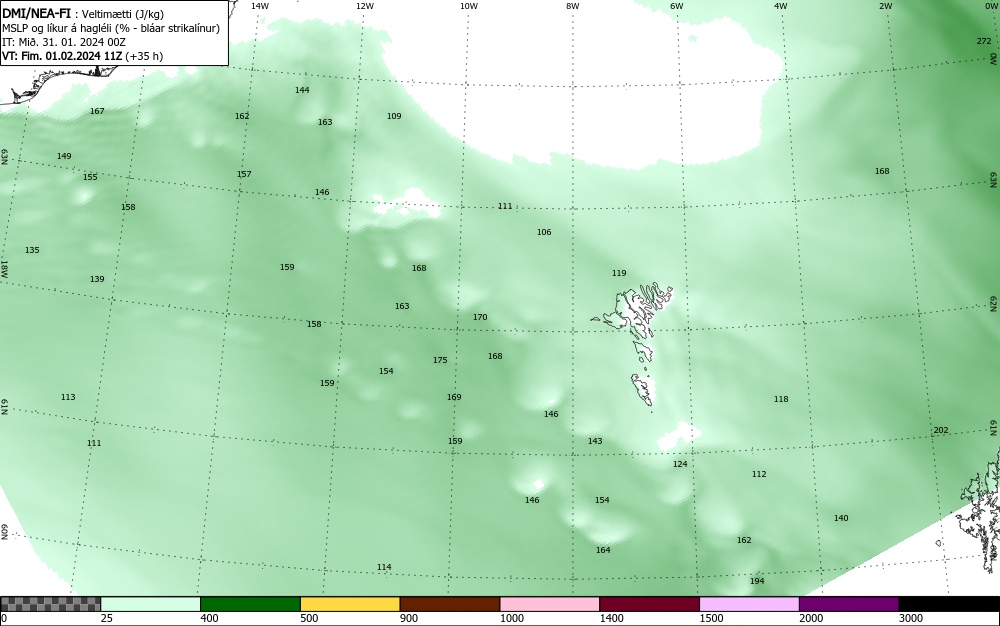Click the 6W longitude label
Viewport: 1000px width, 626px height.
[x=677, y=6]
